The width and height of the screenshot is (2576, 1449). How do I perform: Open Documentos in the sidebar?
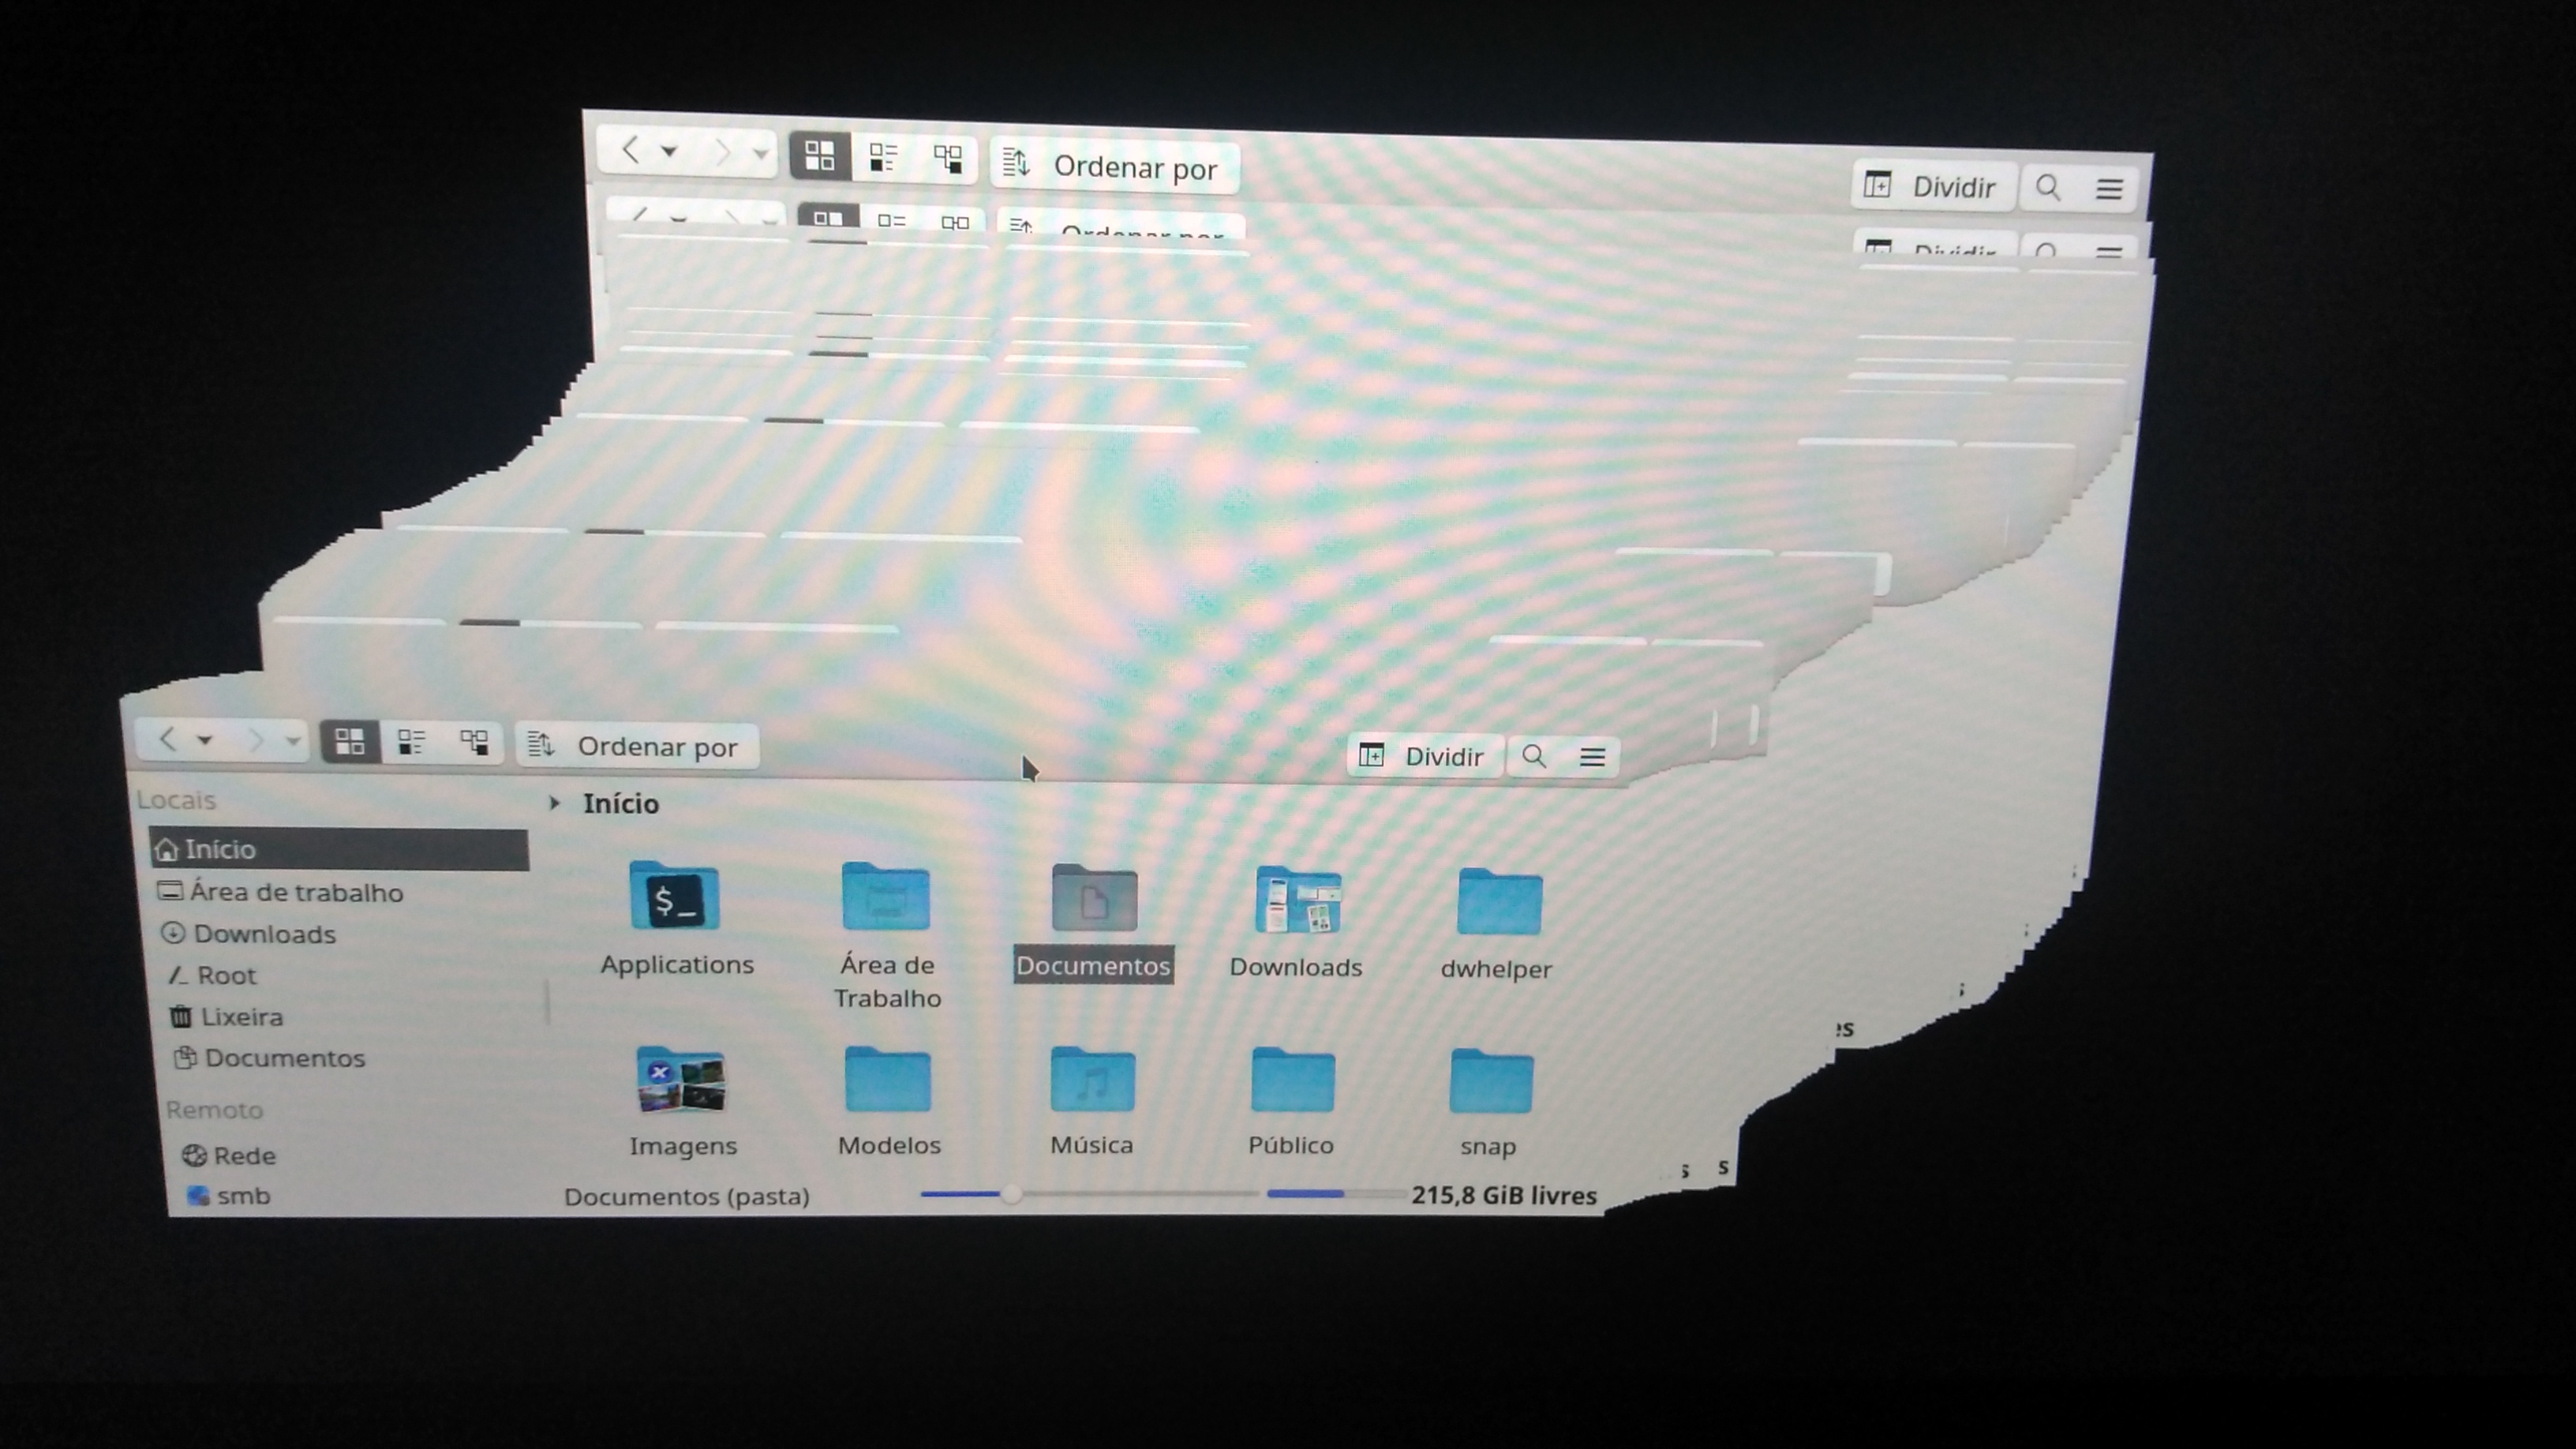point(270,1058)
